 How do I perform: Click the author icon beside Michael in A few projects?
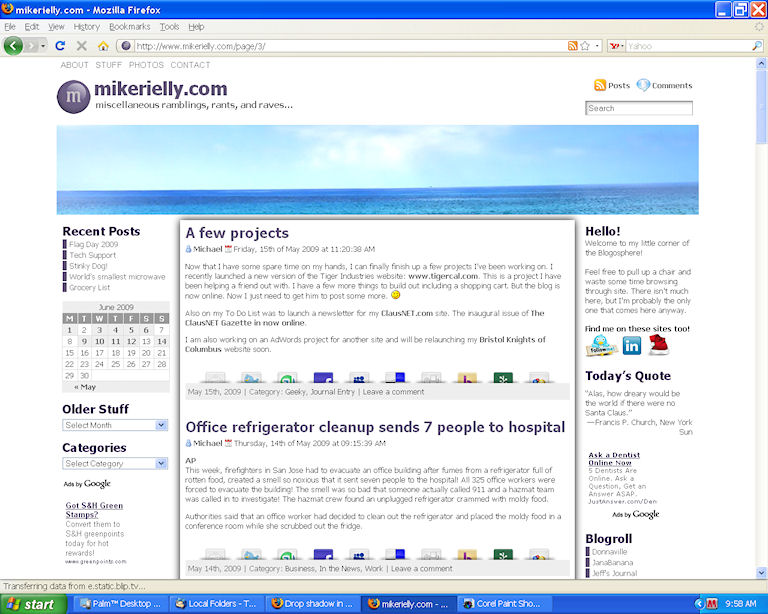click(188, 249)
